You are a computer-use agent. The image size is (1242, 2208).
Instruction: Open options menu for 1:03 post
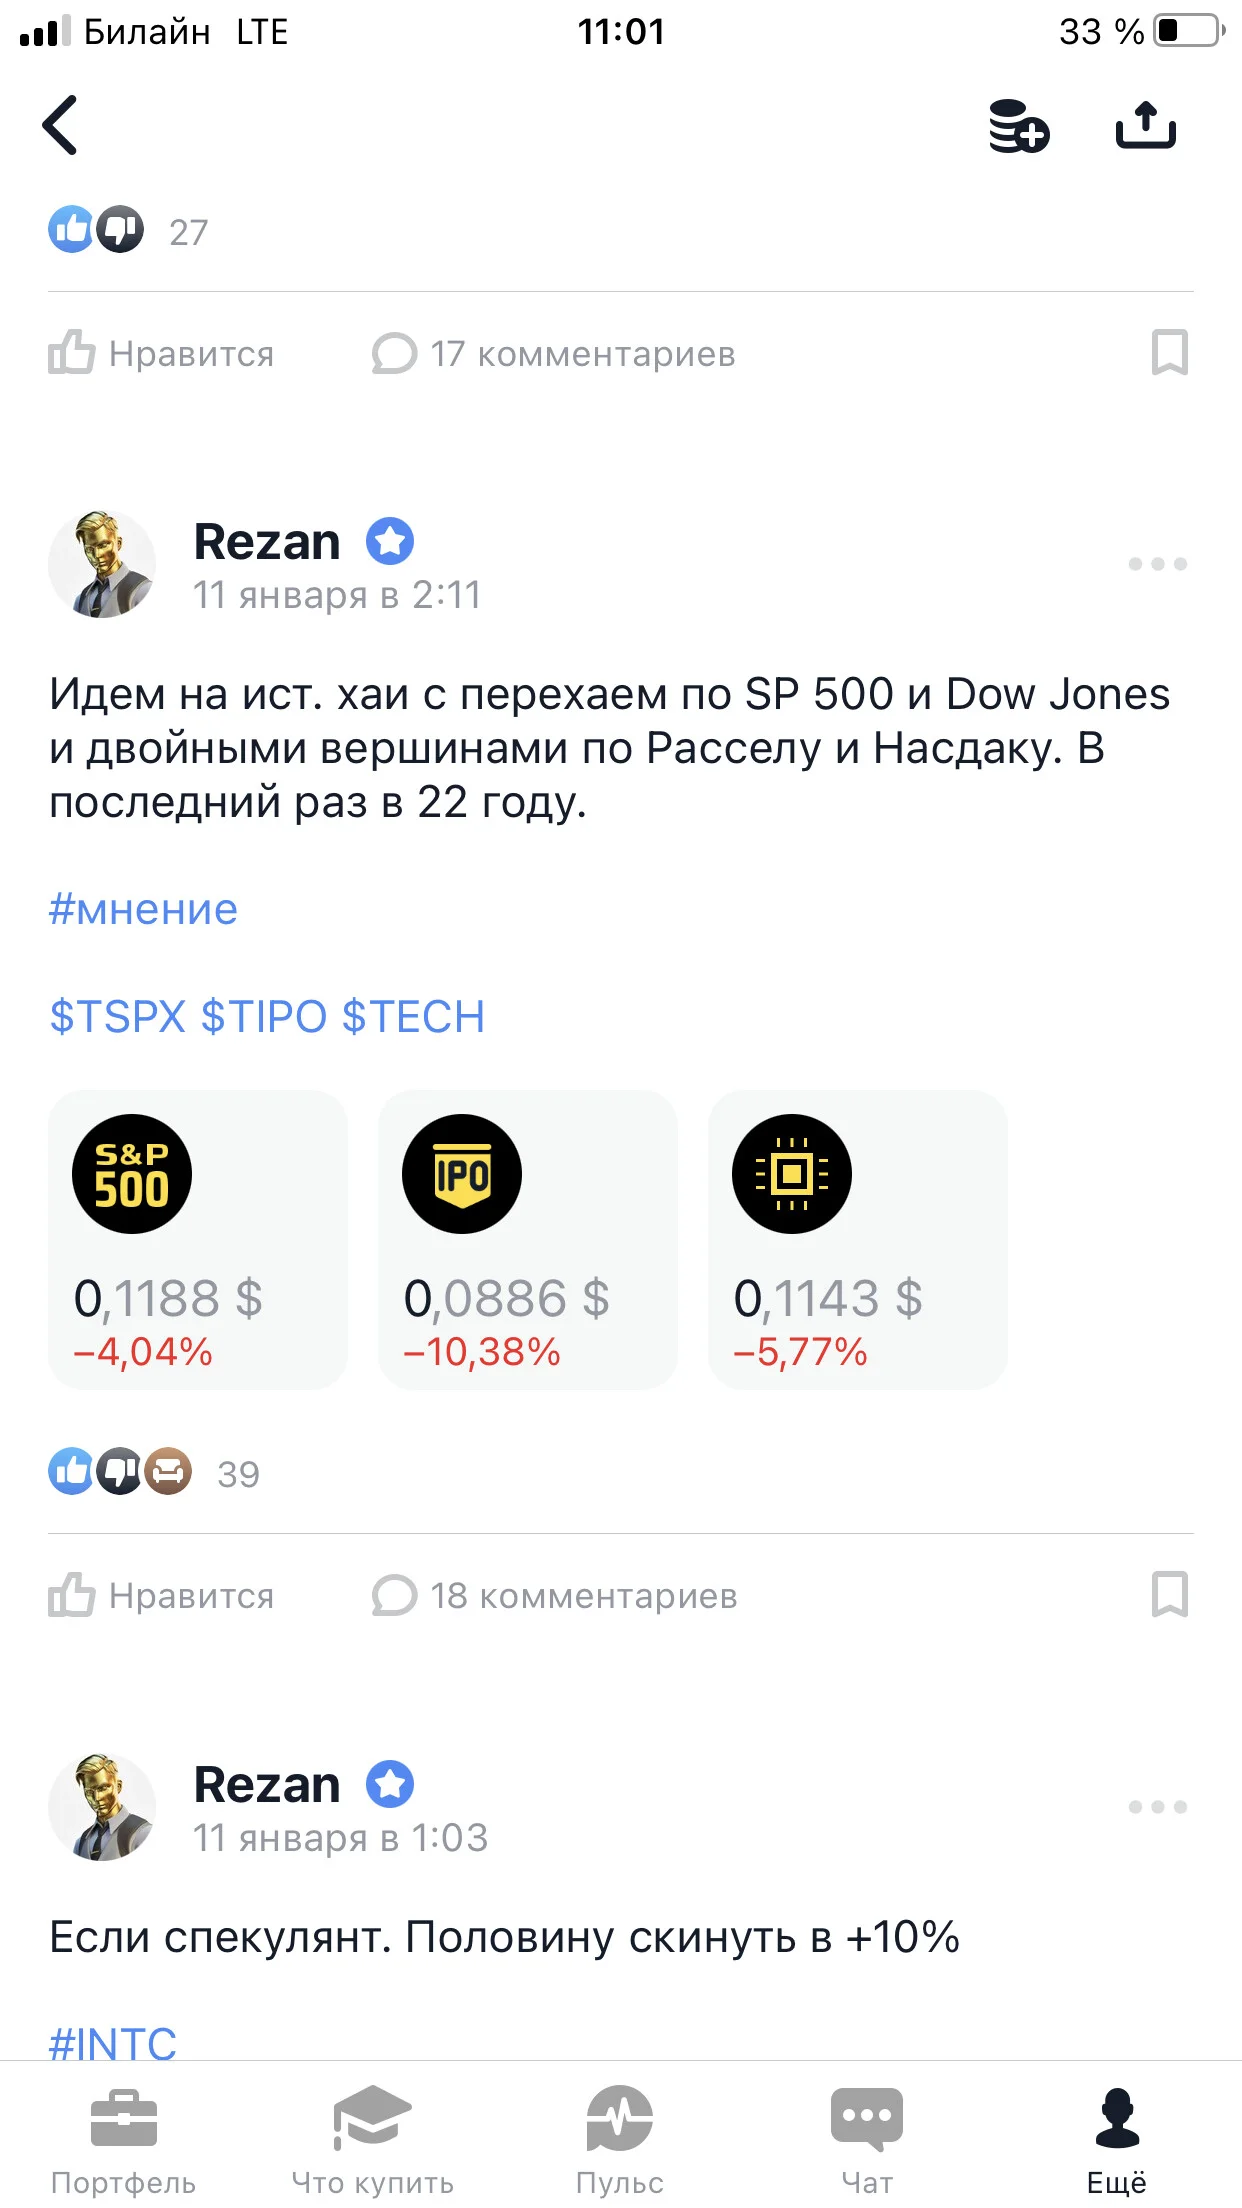click(1158, 1806)
